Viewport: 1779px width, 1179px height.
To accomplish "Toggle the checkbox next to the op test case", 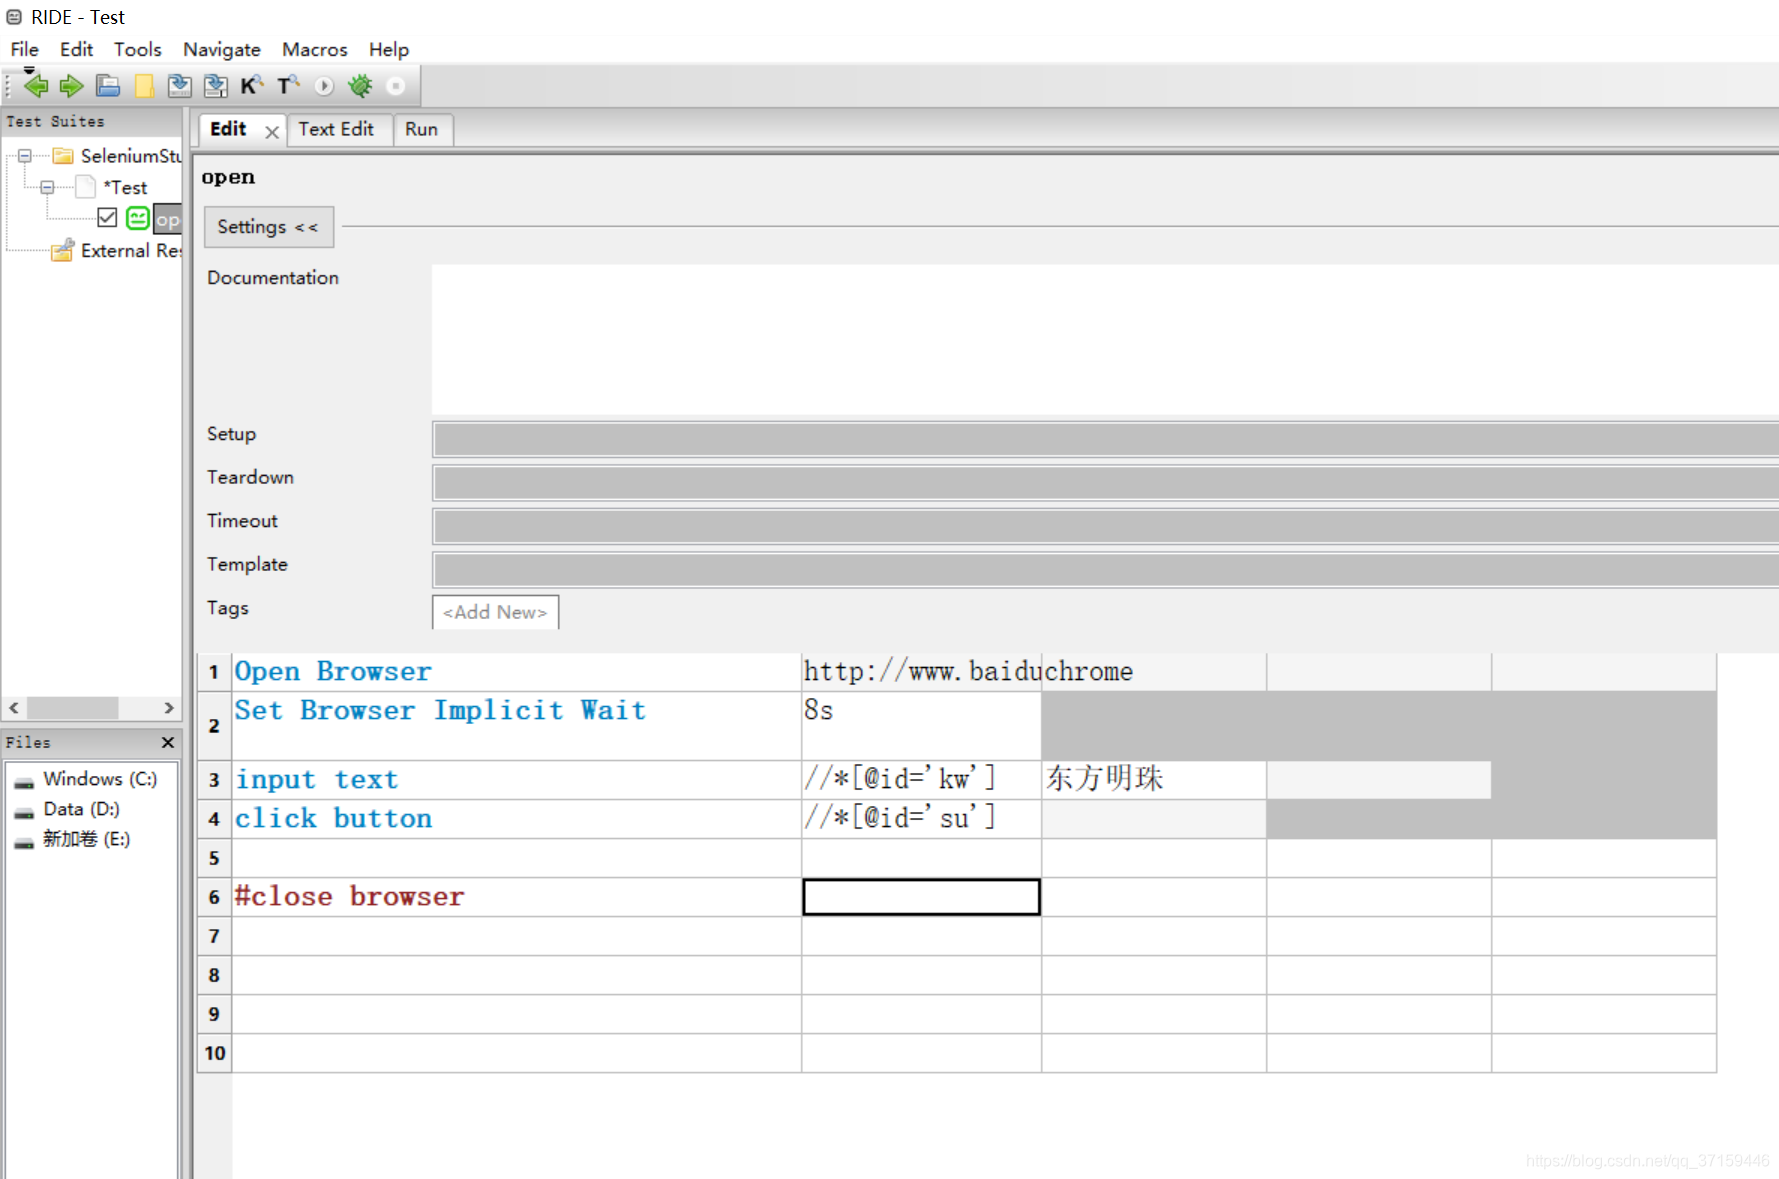I will [x=108, y=217].
